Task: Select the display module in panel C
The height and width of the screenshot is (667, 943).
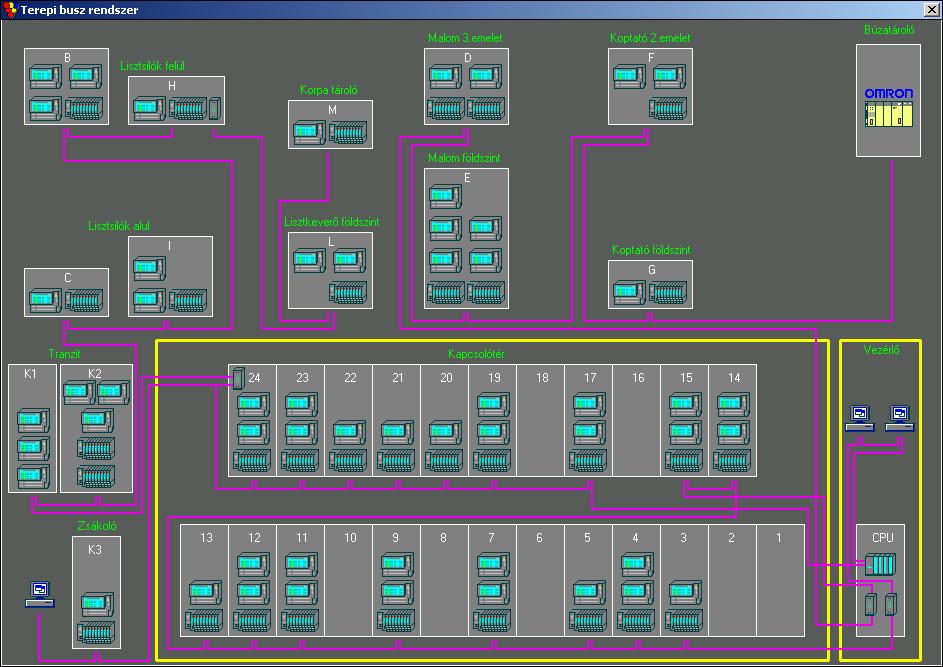Action: tap(45, 300)
